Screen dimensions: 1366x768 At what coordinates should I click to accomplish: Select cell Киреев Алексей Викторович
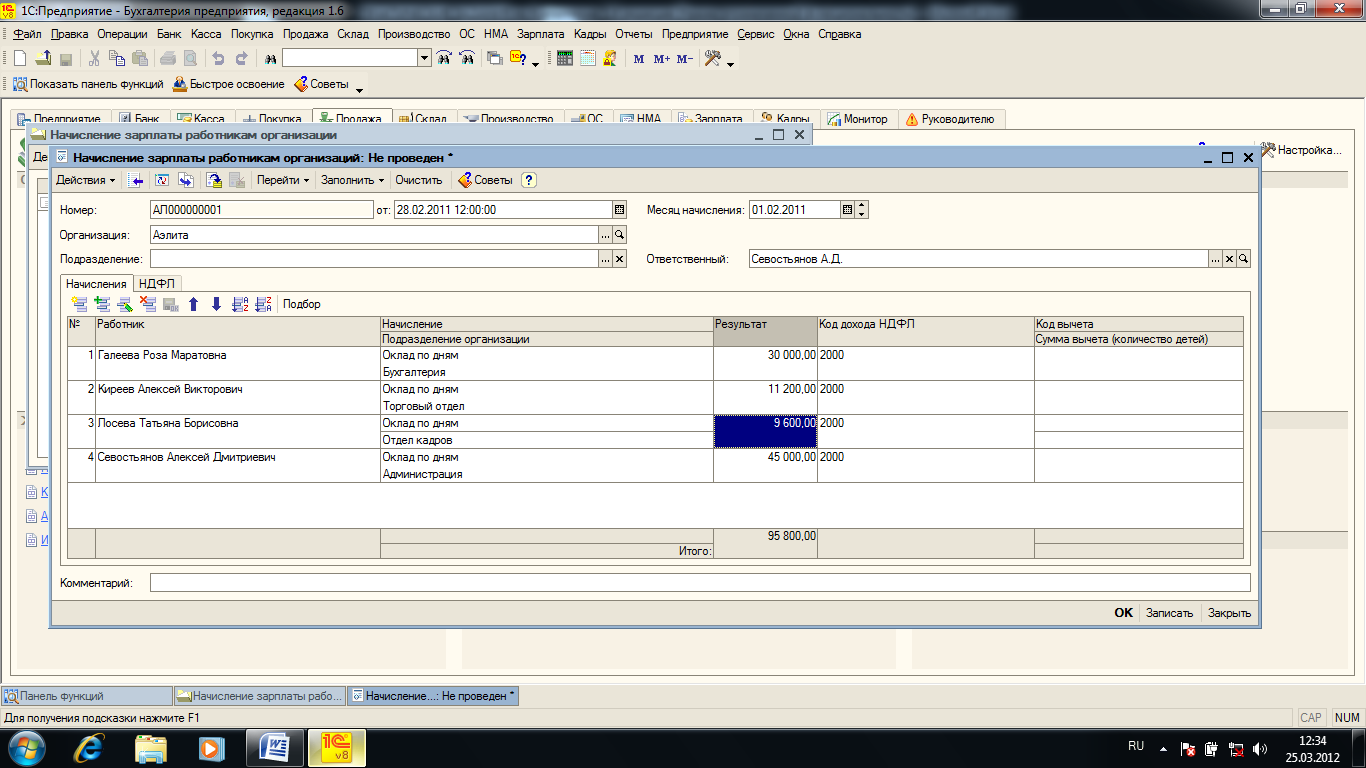coord(238,397)
